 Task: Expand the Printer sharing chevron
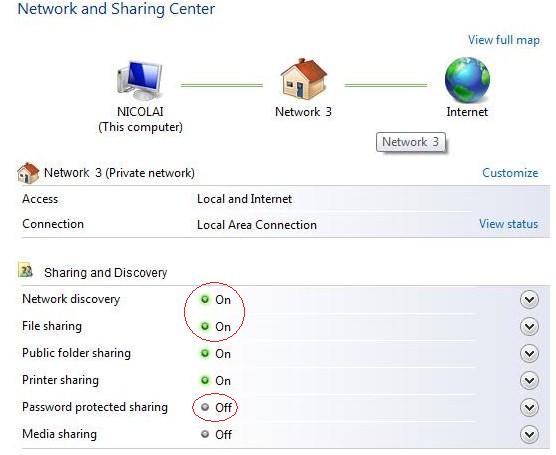(529, 381)
